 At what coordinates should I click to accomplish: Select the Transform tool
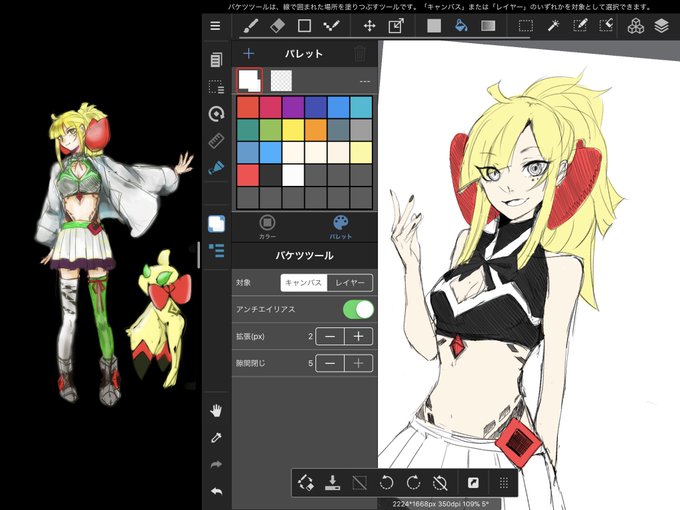pos(396,26)
